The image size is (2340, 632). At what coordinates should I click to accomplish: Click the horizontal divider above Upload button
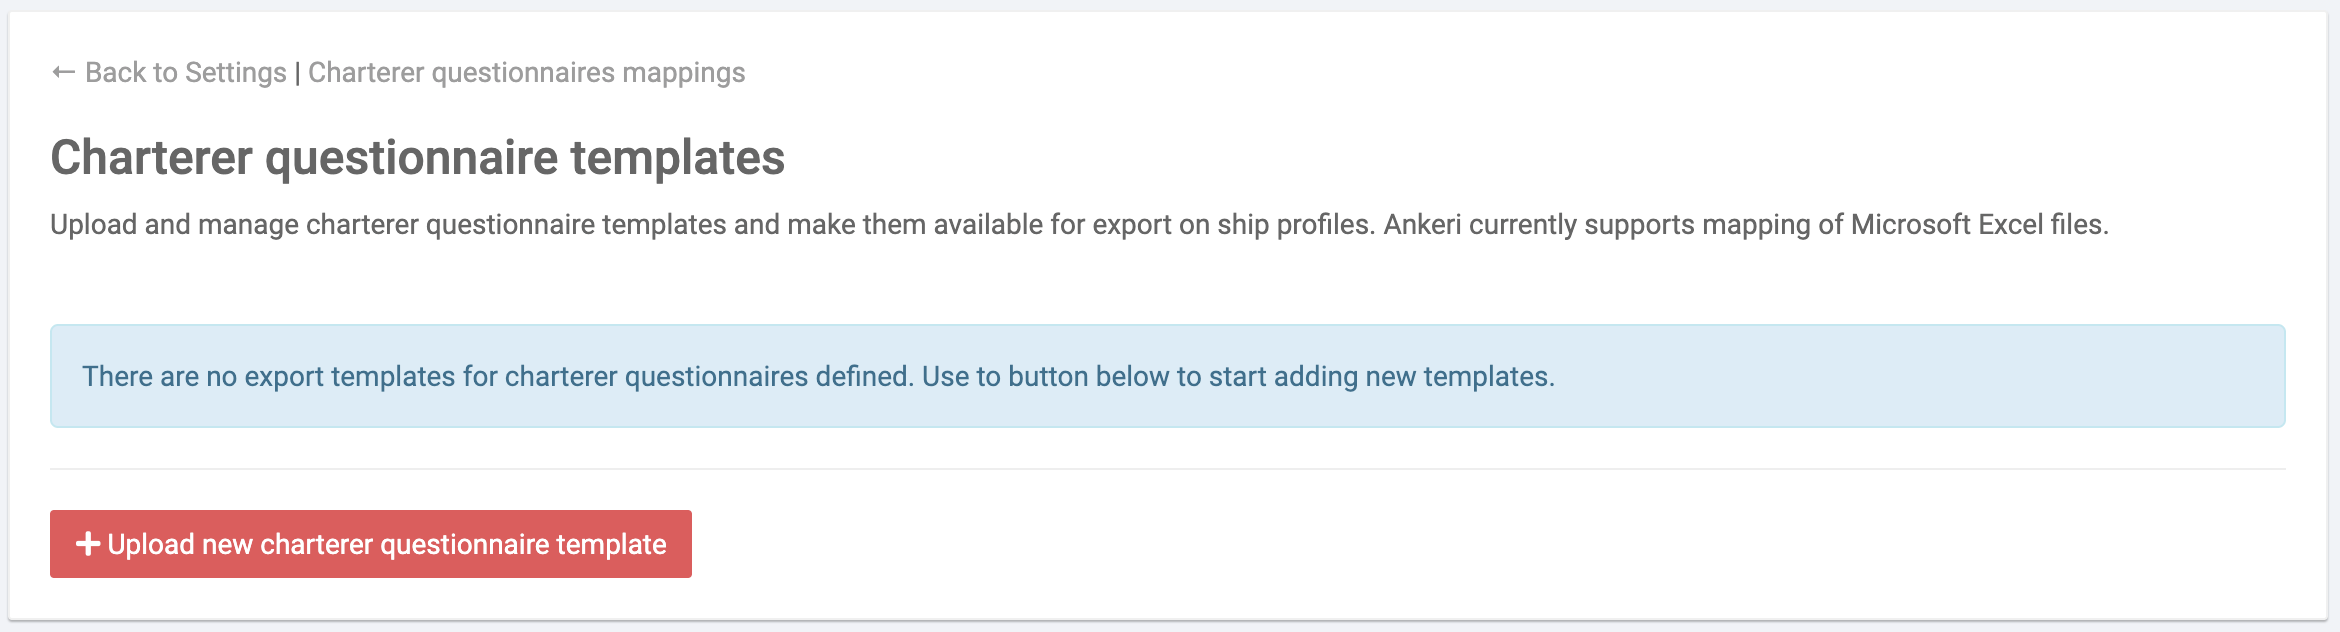pos(1167,469)
